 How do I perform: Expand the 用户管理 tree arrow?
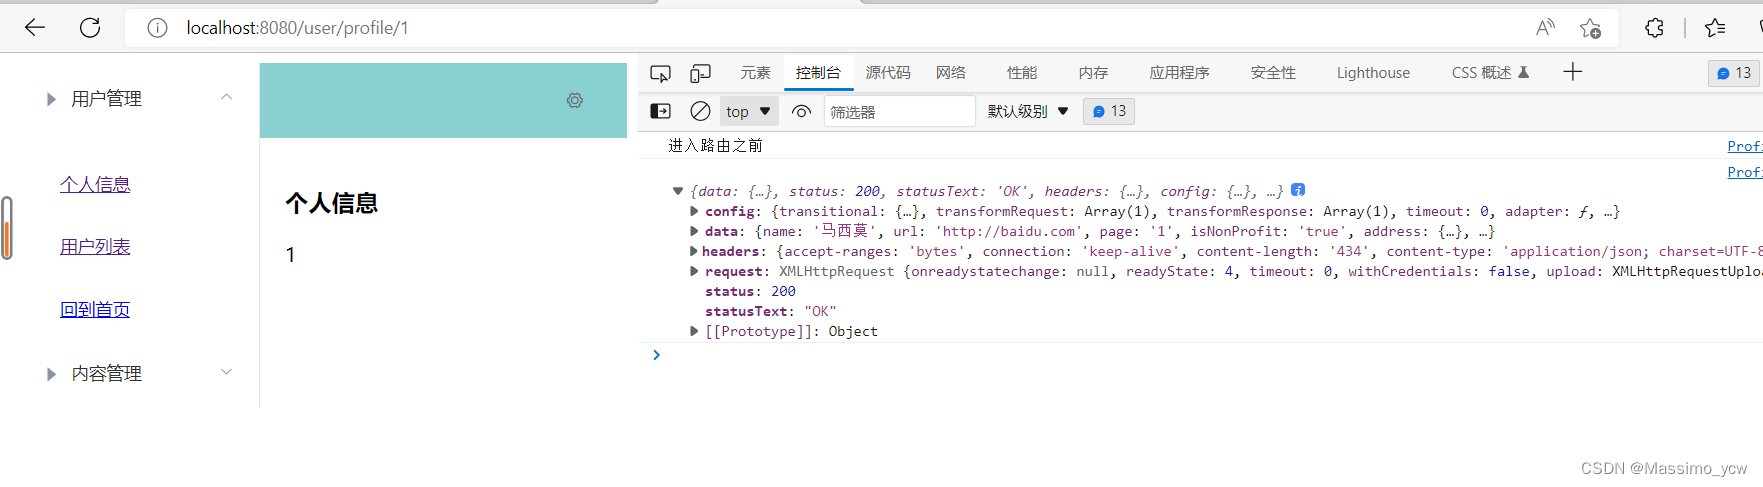tap(51, 99)
